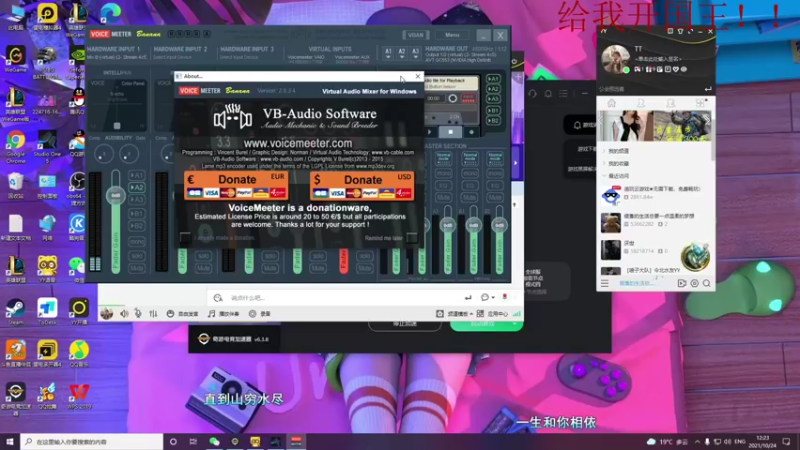Image resolution: width=800 pixels, height=450 pixels.
Task: Open the A3 hardware out dropdown
Action: pyautogui.click(x=415, y=53)
